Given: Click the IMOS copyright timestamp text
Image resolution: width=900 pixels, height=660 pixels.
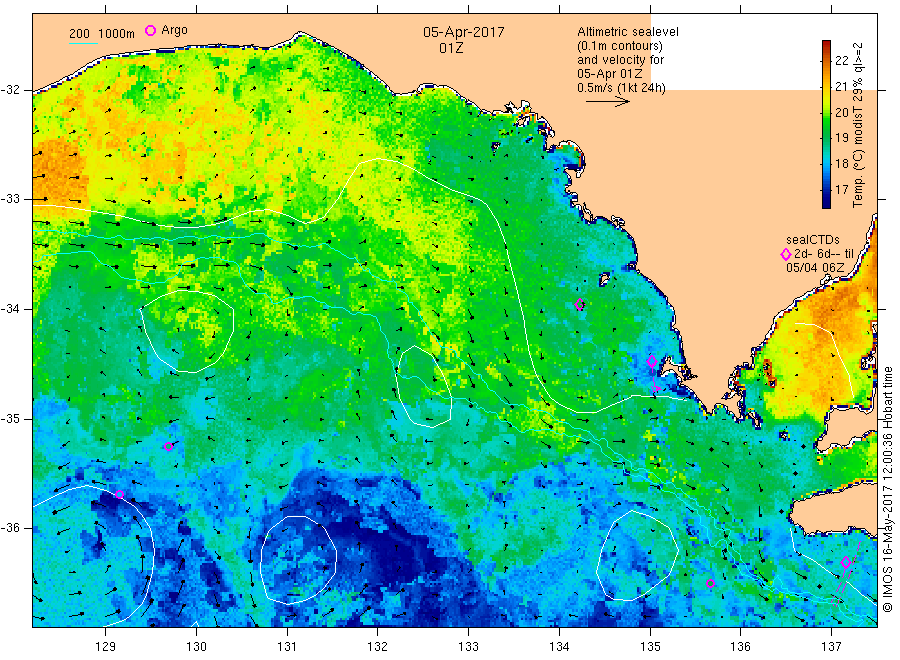Looking at the screenshot, I should click(x=887, y=489).
